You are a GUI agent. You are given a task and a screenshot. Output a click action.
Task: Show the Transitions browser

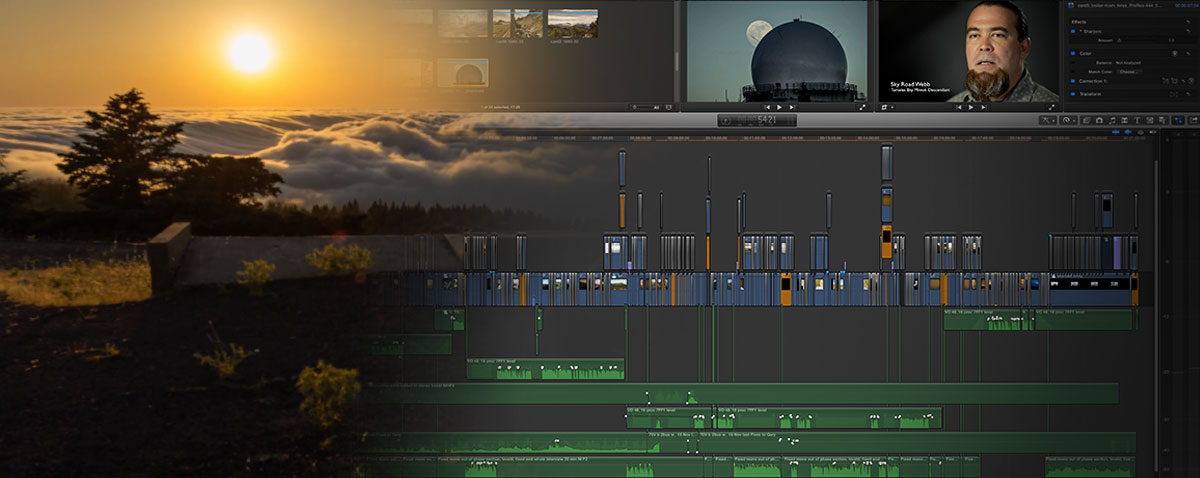pos(1124,120)
